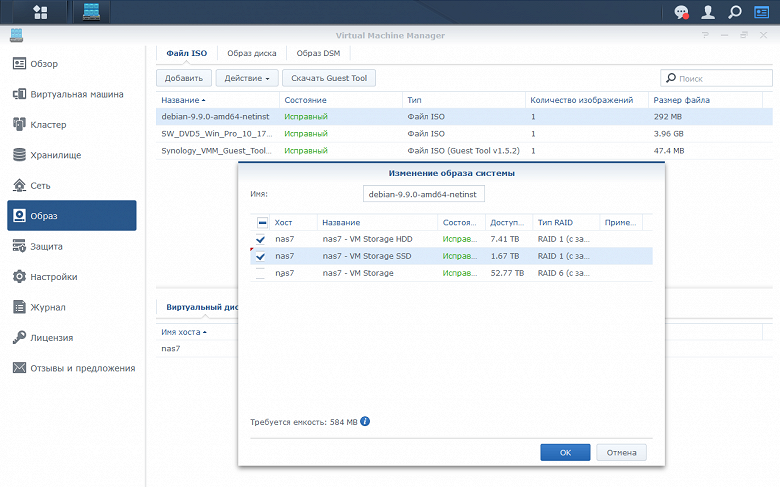Click the Отмена button
780x487 pixels.
621,453
